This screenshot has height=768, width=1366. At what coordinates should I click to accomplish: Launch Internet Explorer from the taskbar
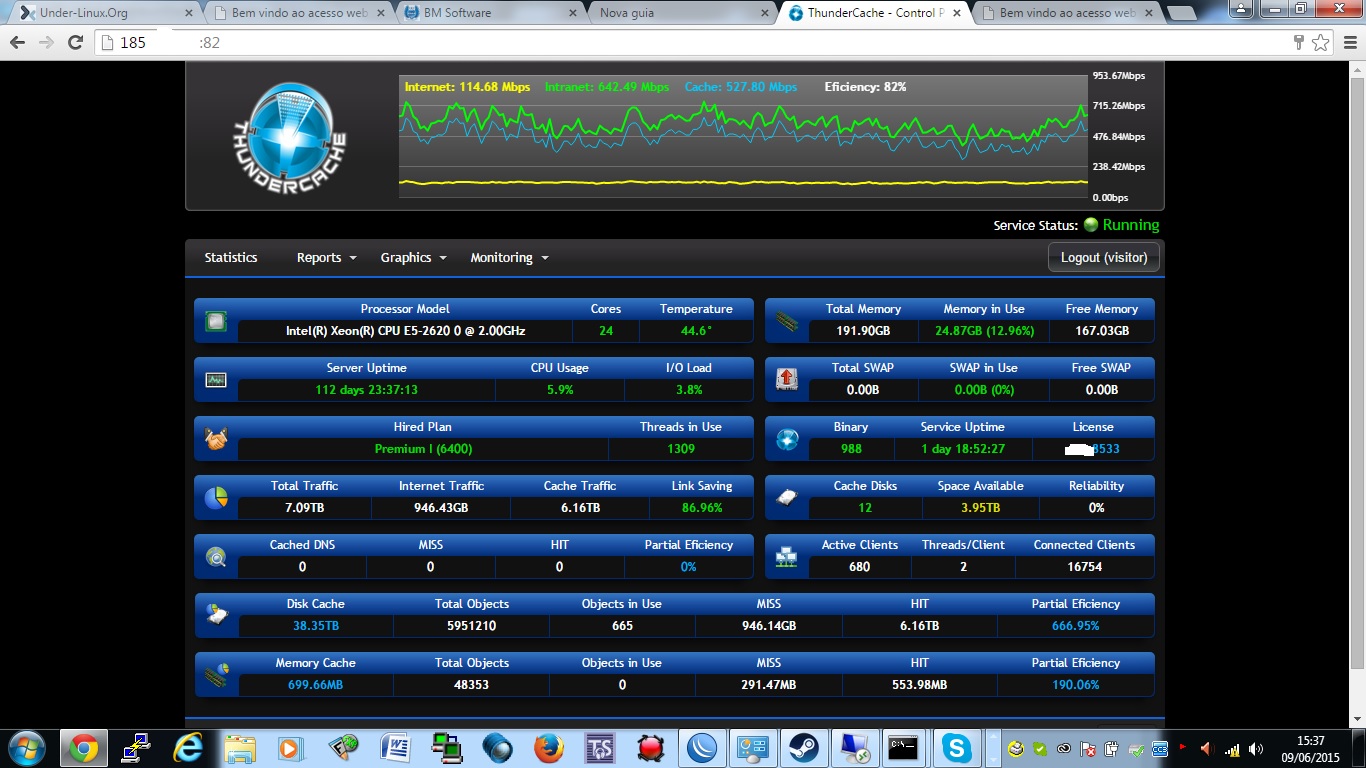click(187, 747)
